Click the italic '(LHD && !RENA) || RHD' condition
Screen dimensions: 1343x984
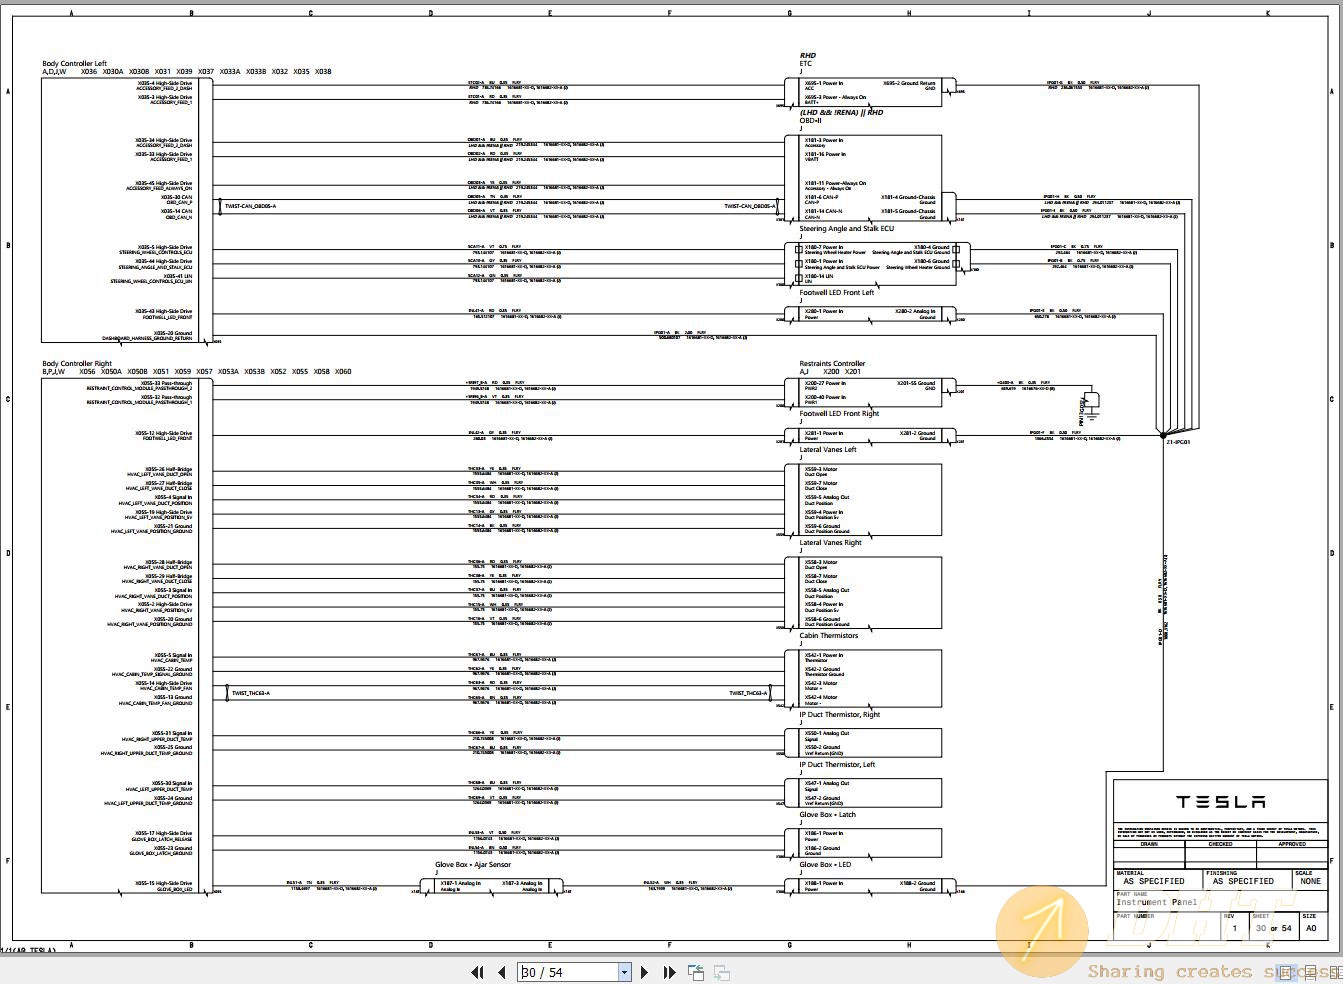pos(841,112)
